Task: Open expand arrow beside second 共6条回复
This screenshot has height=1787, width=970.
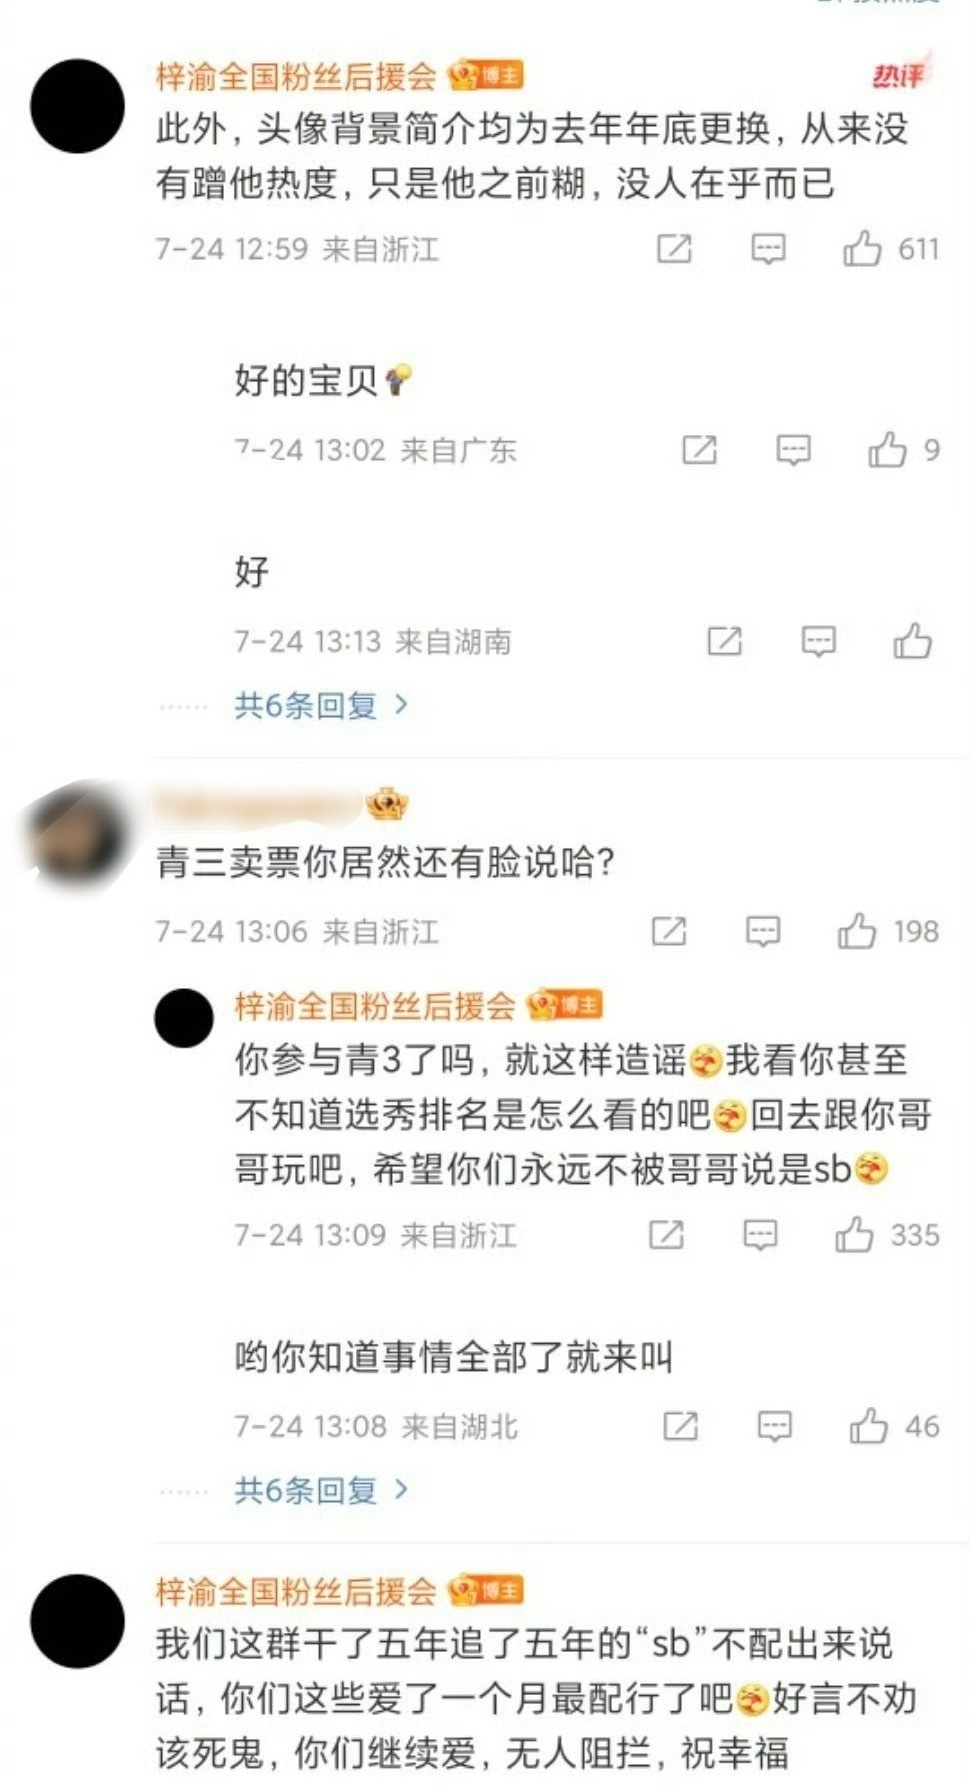Action: 401,1490
